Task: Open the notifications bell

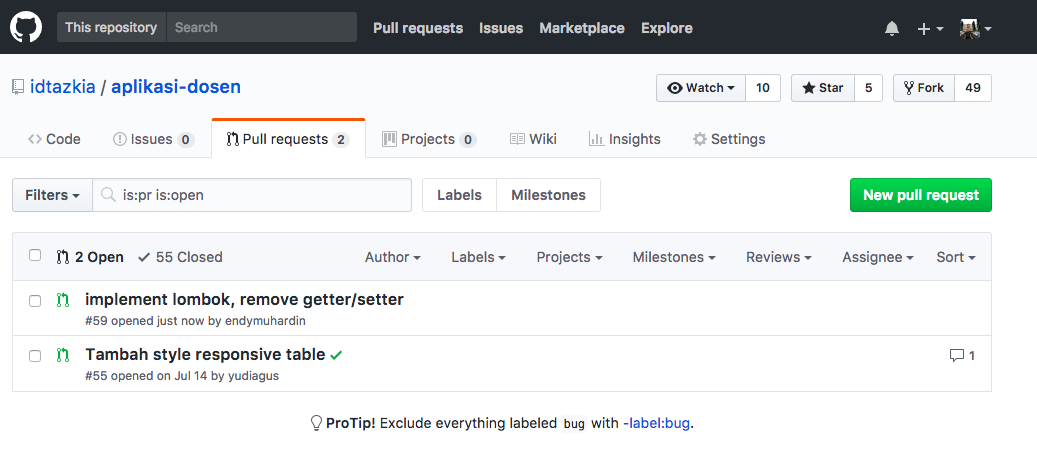Action: [x=892, y=28]
